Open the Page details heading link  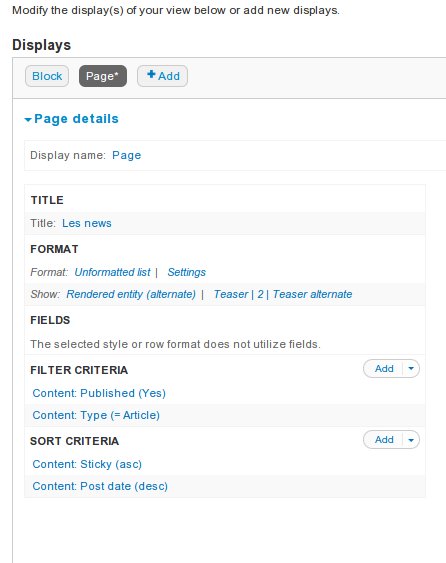point(76,119)
